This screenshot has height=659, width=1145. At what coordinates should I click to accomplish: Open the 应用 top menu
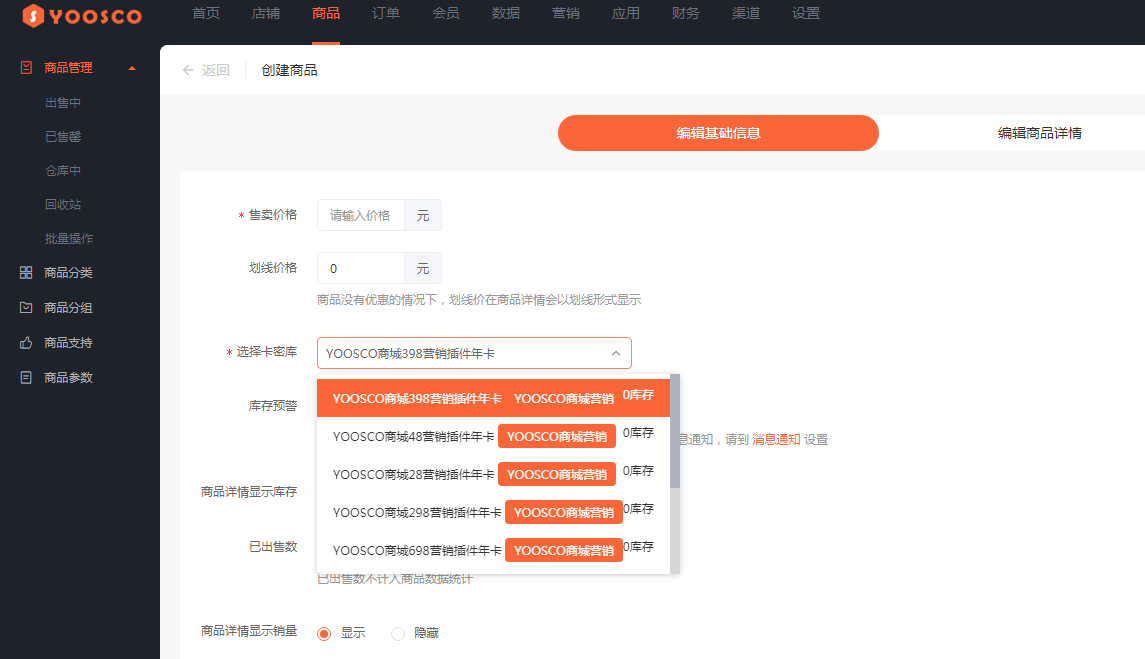[x=626, y=13]
